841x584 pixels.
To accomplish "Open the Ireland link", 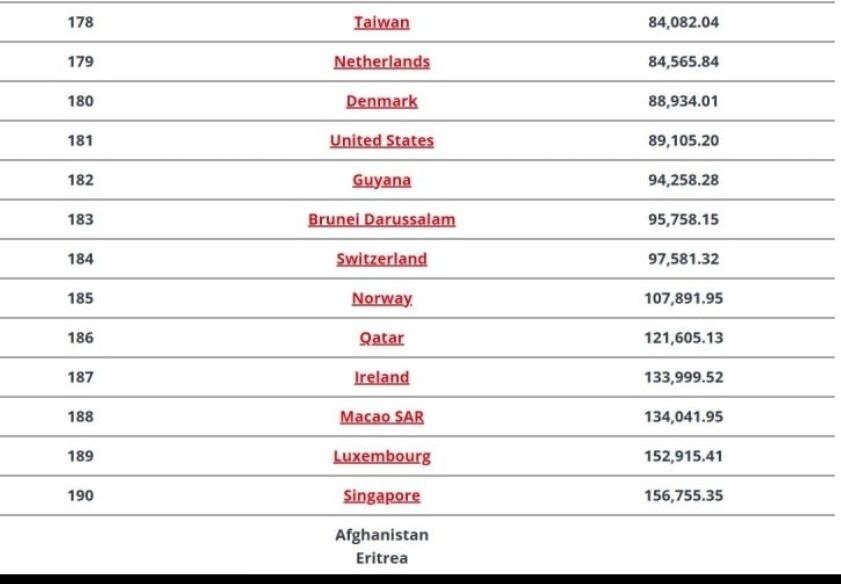I will [381, 378].
